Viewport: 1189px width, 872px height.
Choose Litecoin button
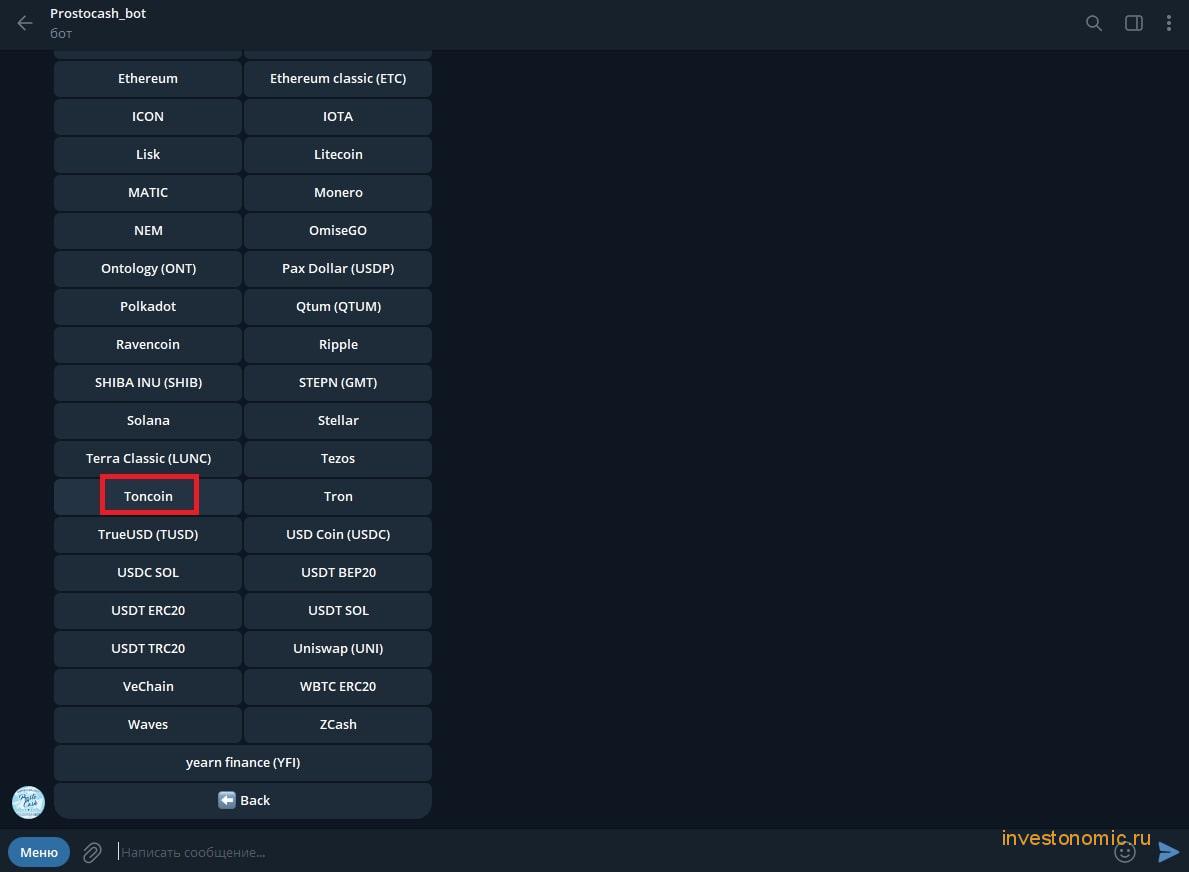point(338,155)
